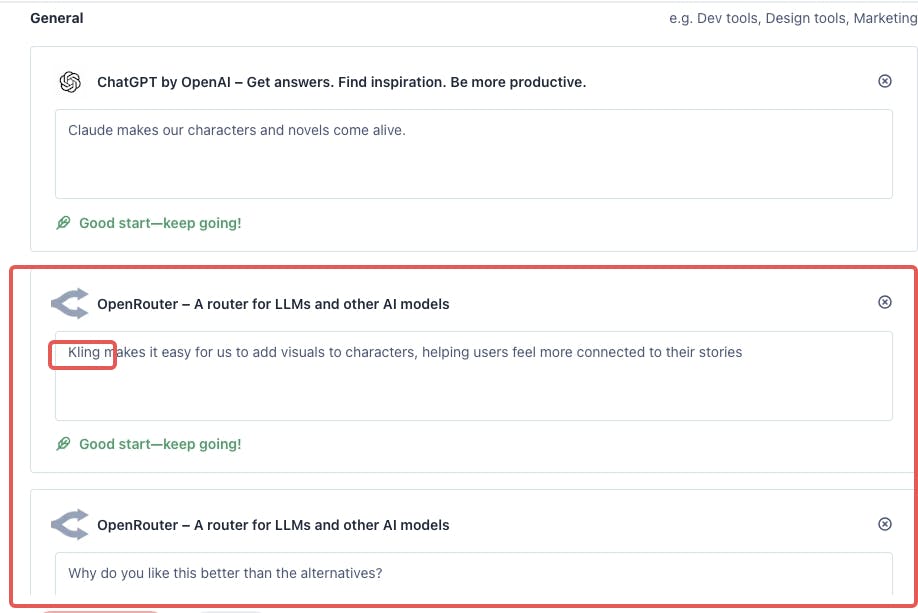Screen dimensions: 918x613
Task: Focus the review box starting 'Claude makes our characters'
Action: coord(474,154)
